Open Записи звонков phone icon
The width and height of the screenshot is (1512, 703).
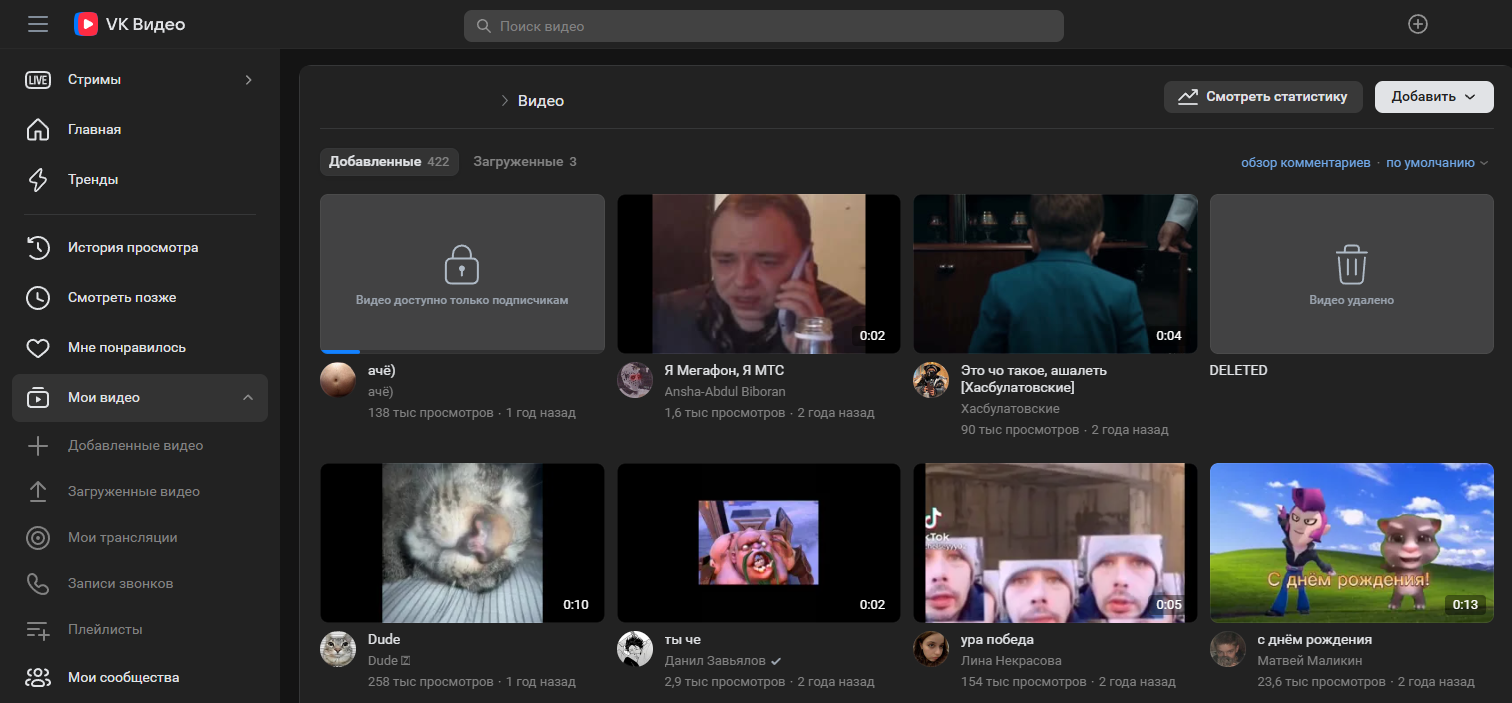click(x=38, y=584)
